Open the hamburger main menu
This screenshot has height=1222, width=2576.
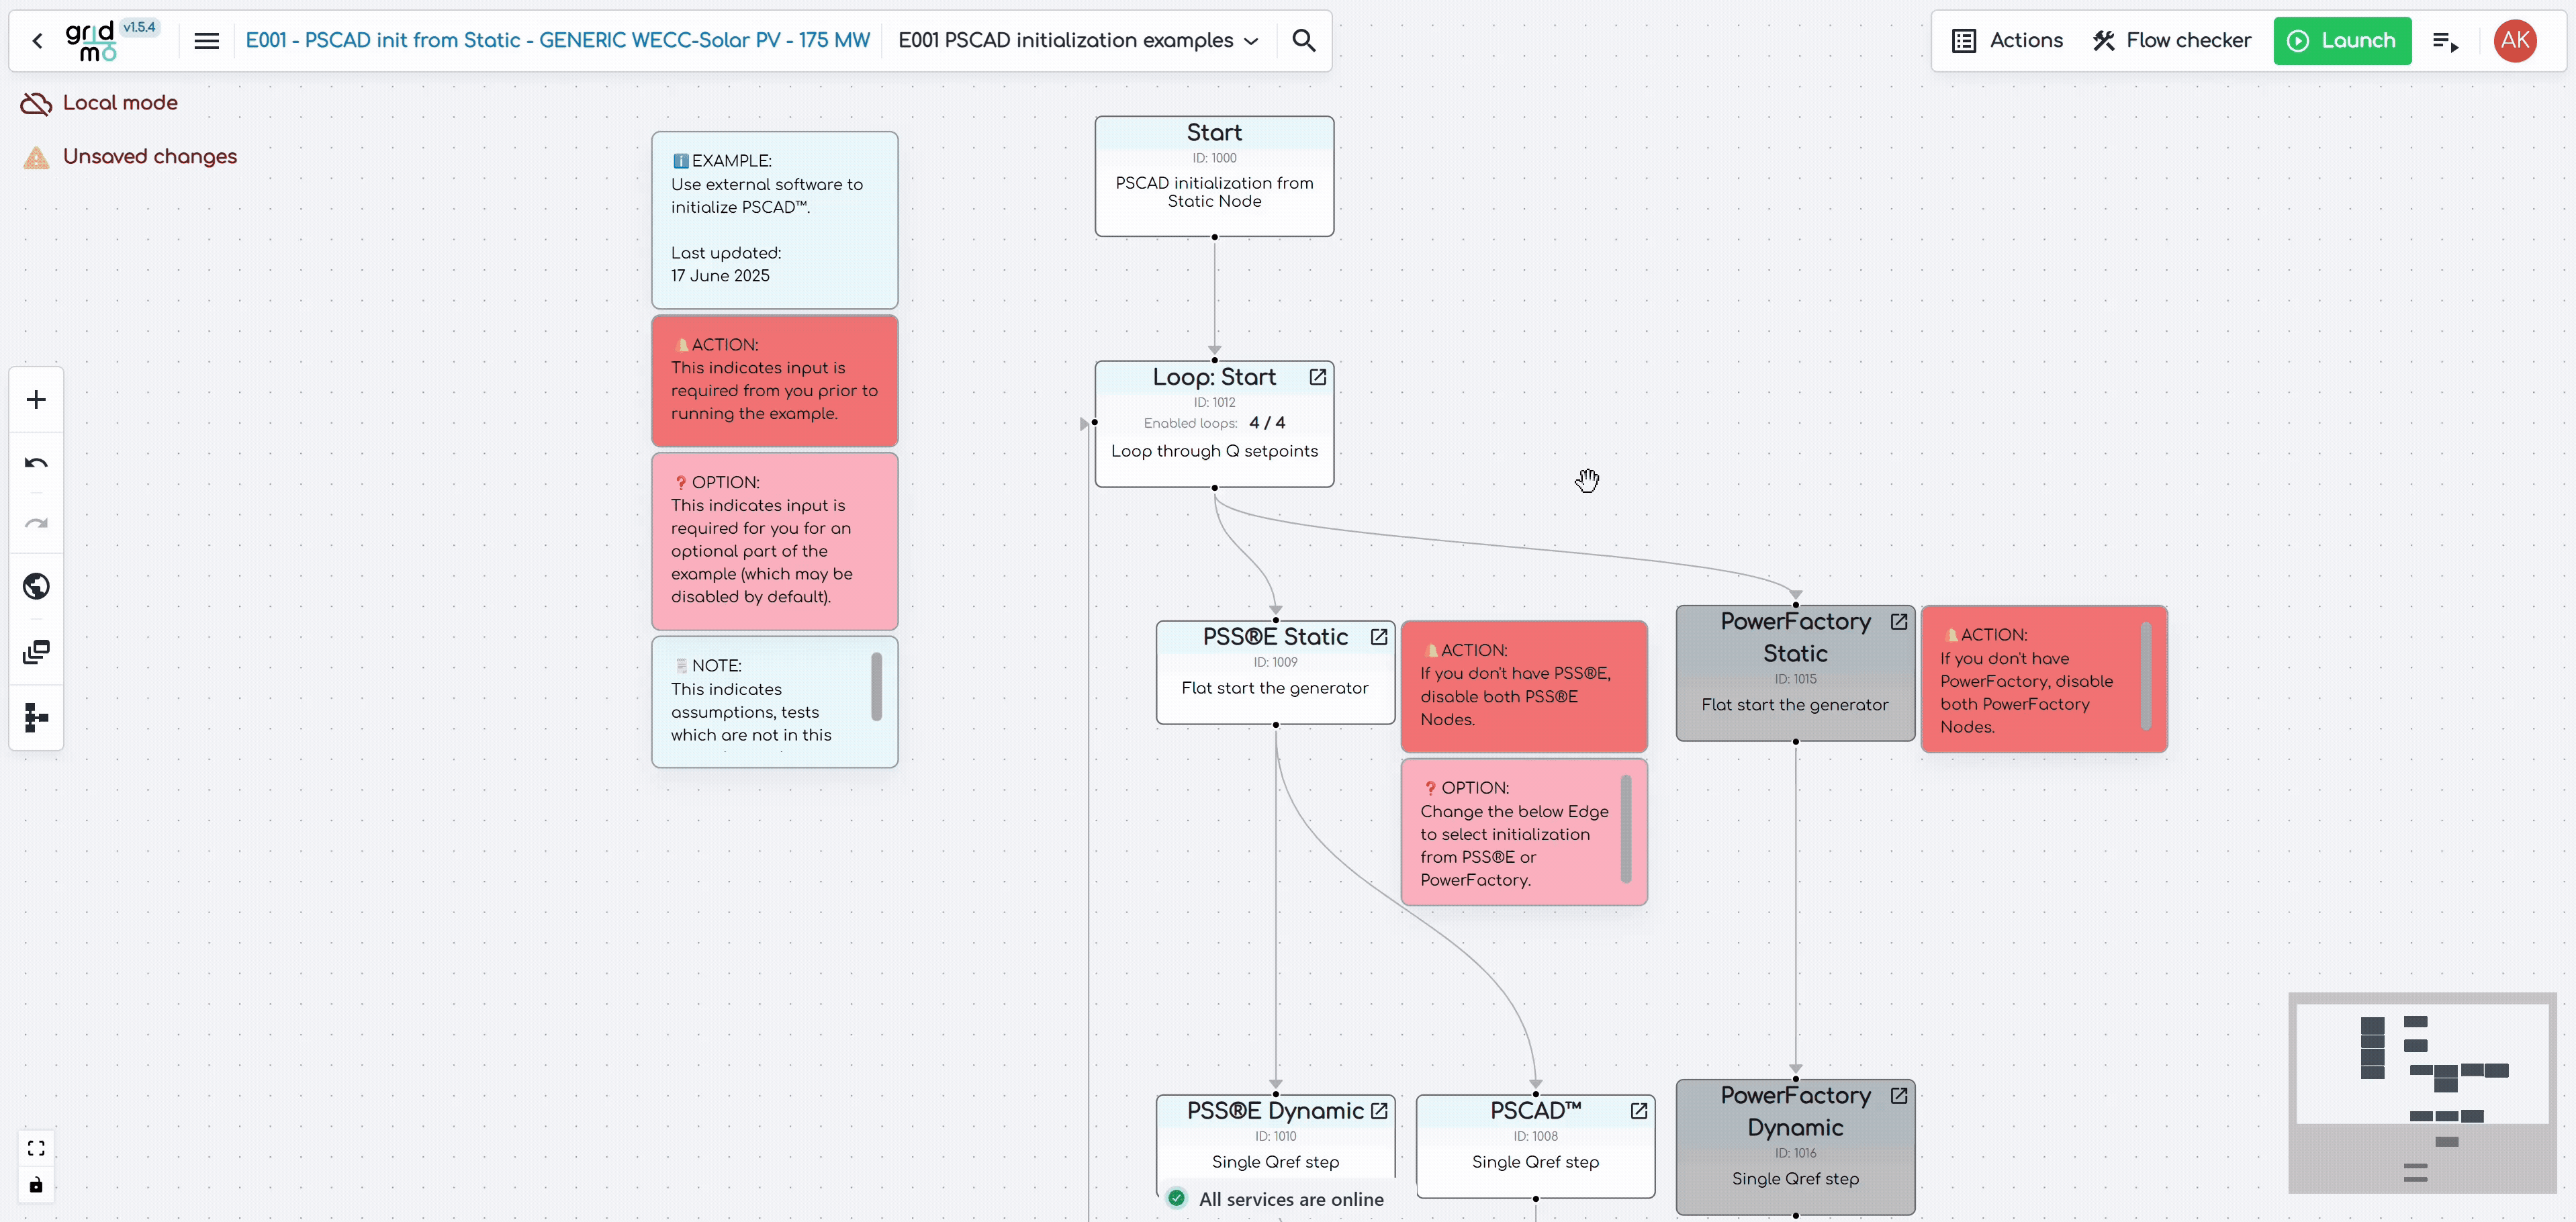(206, 41)
